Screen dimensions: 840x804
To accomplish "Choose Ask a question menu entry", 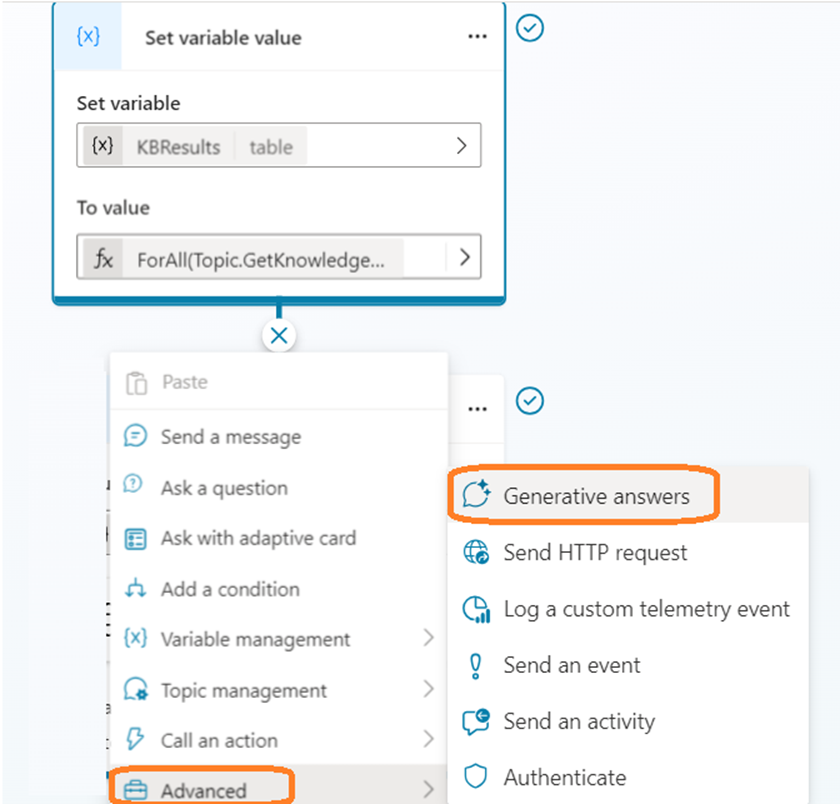I will click(224, 488).
